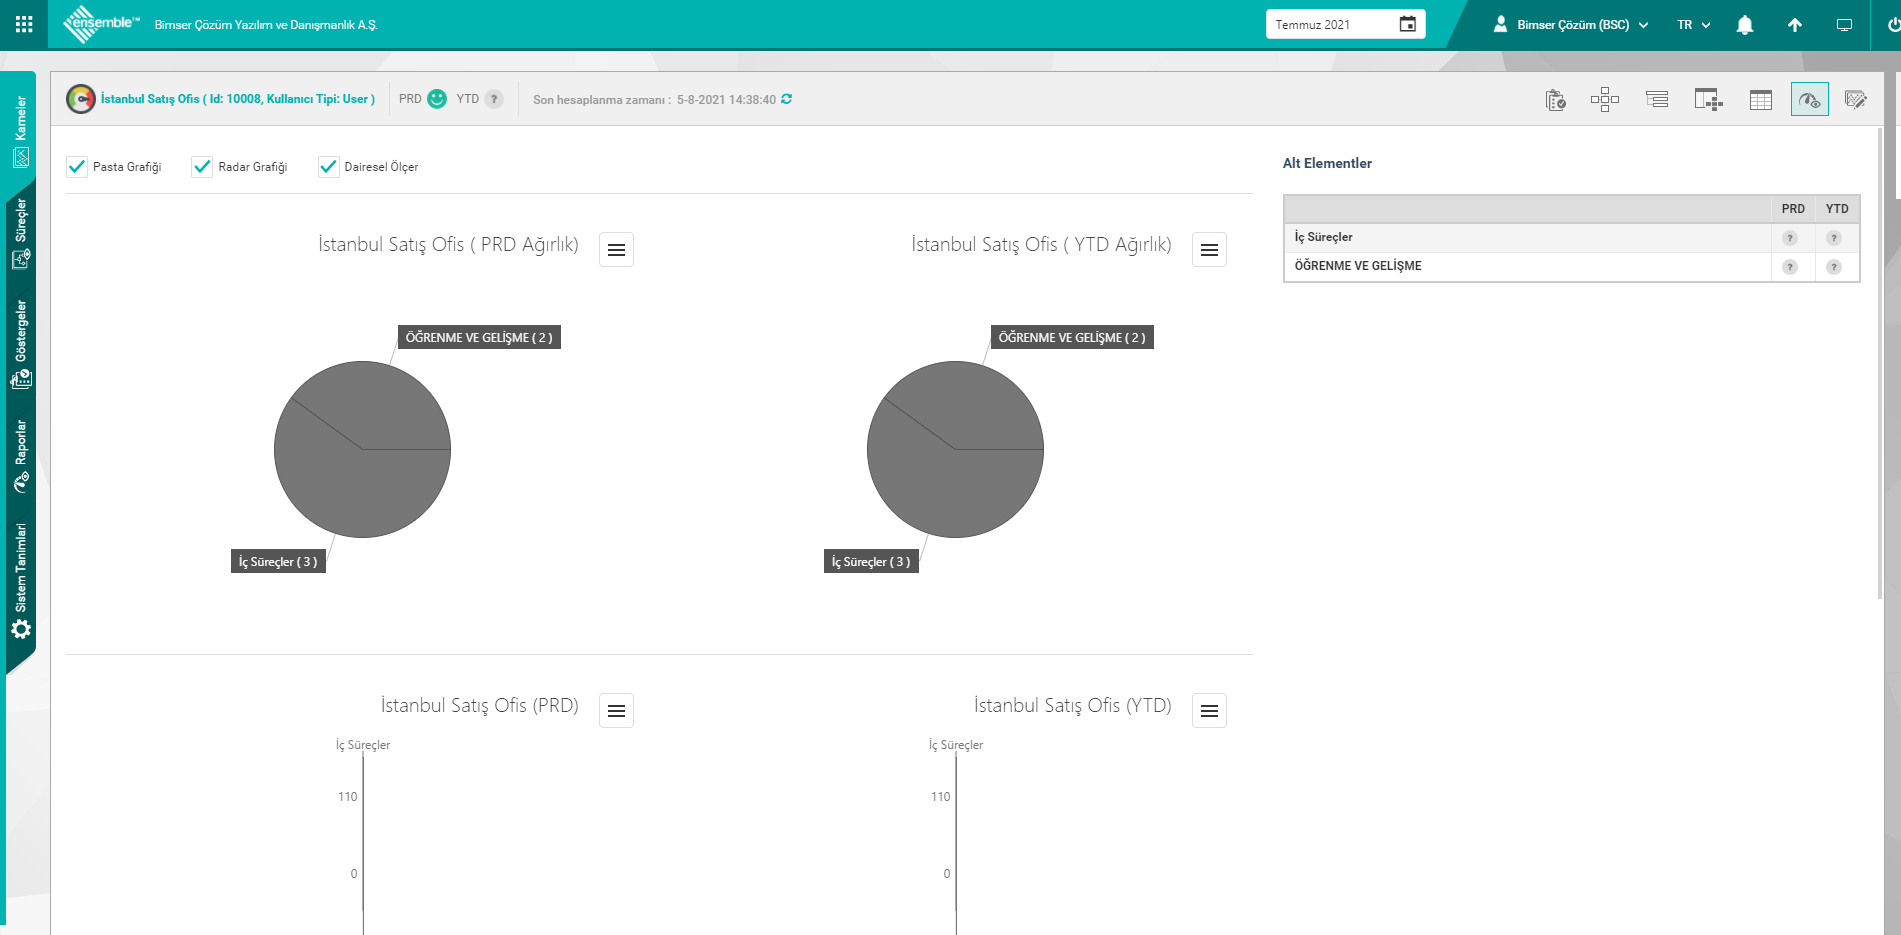Toggle the Radar Grafiği checkbox
The width and height of the screenshot is (1901, 935).
tap(202, 167)
